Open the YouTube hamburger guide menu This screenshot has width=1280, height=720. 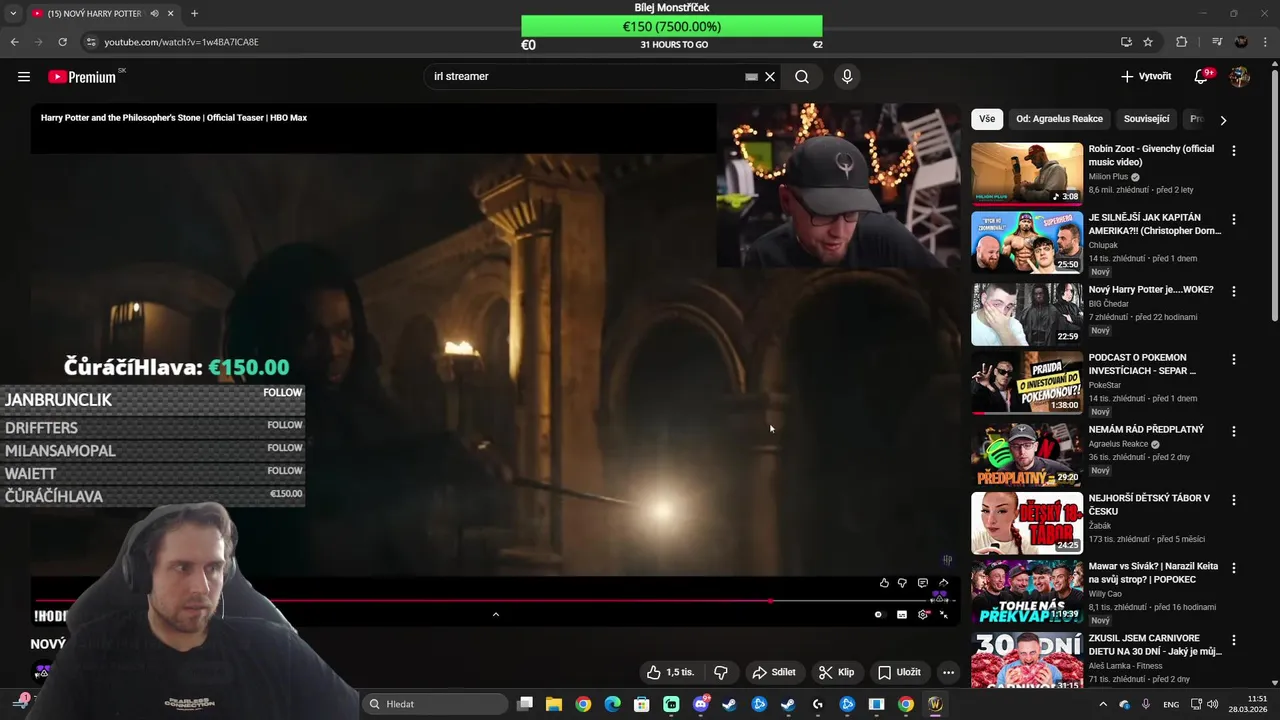(x=24, y=77)
